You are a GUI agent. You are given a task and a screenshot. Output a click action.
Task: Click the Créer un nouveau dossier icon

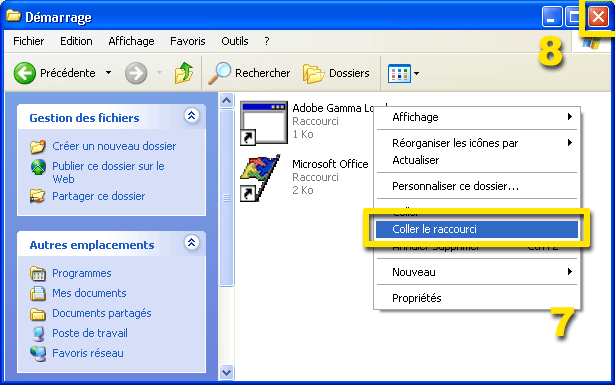tap(38, 146)
